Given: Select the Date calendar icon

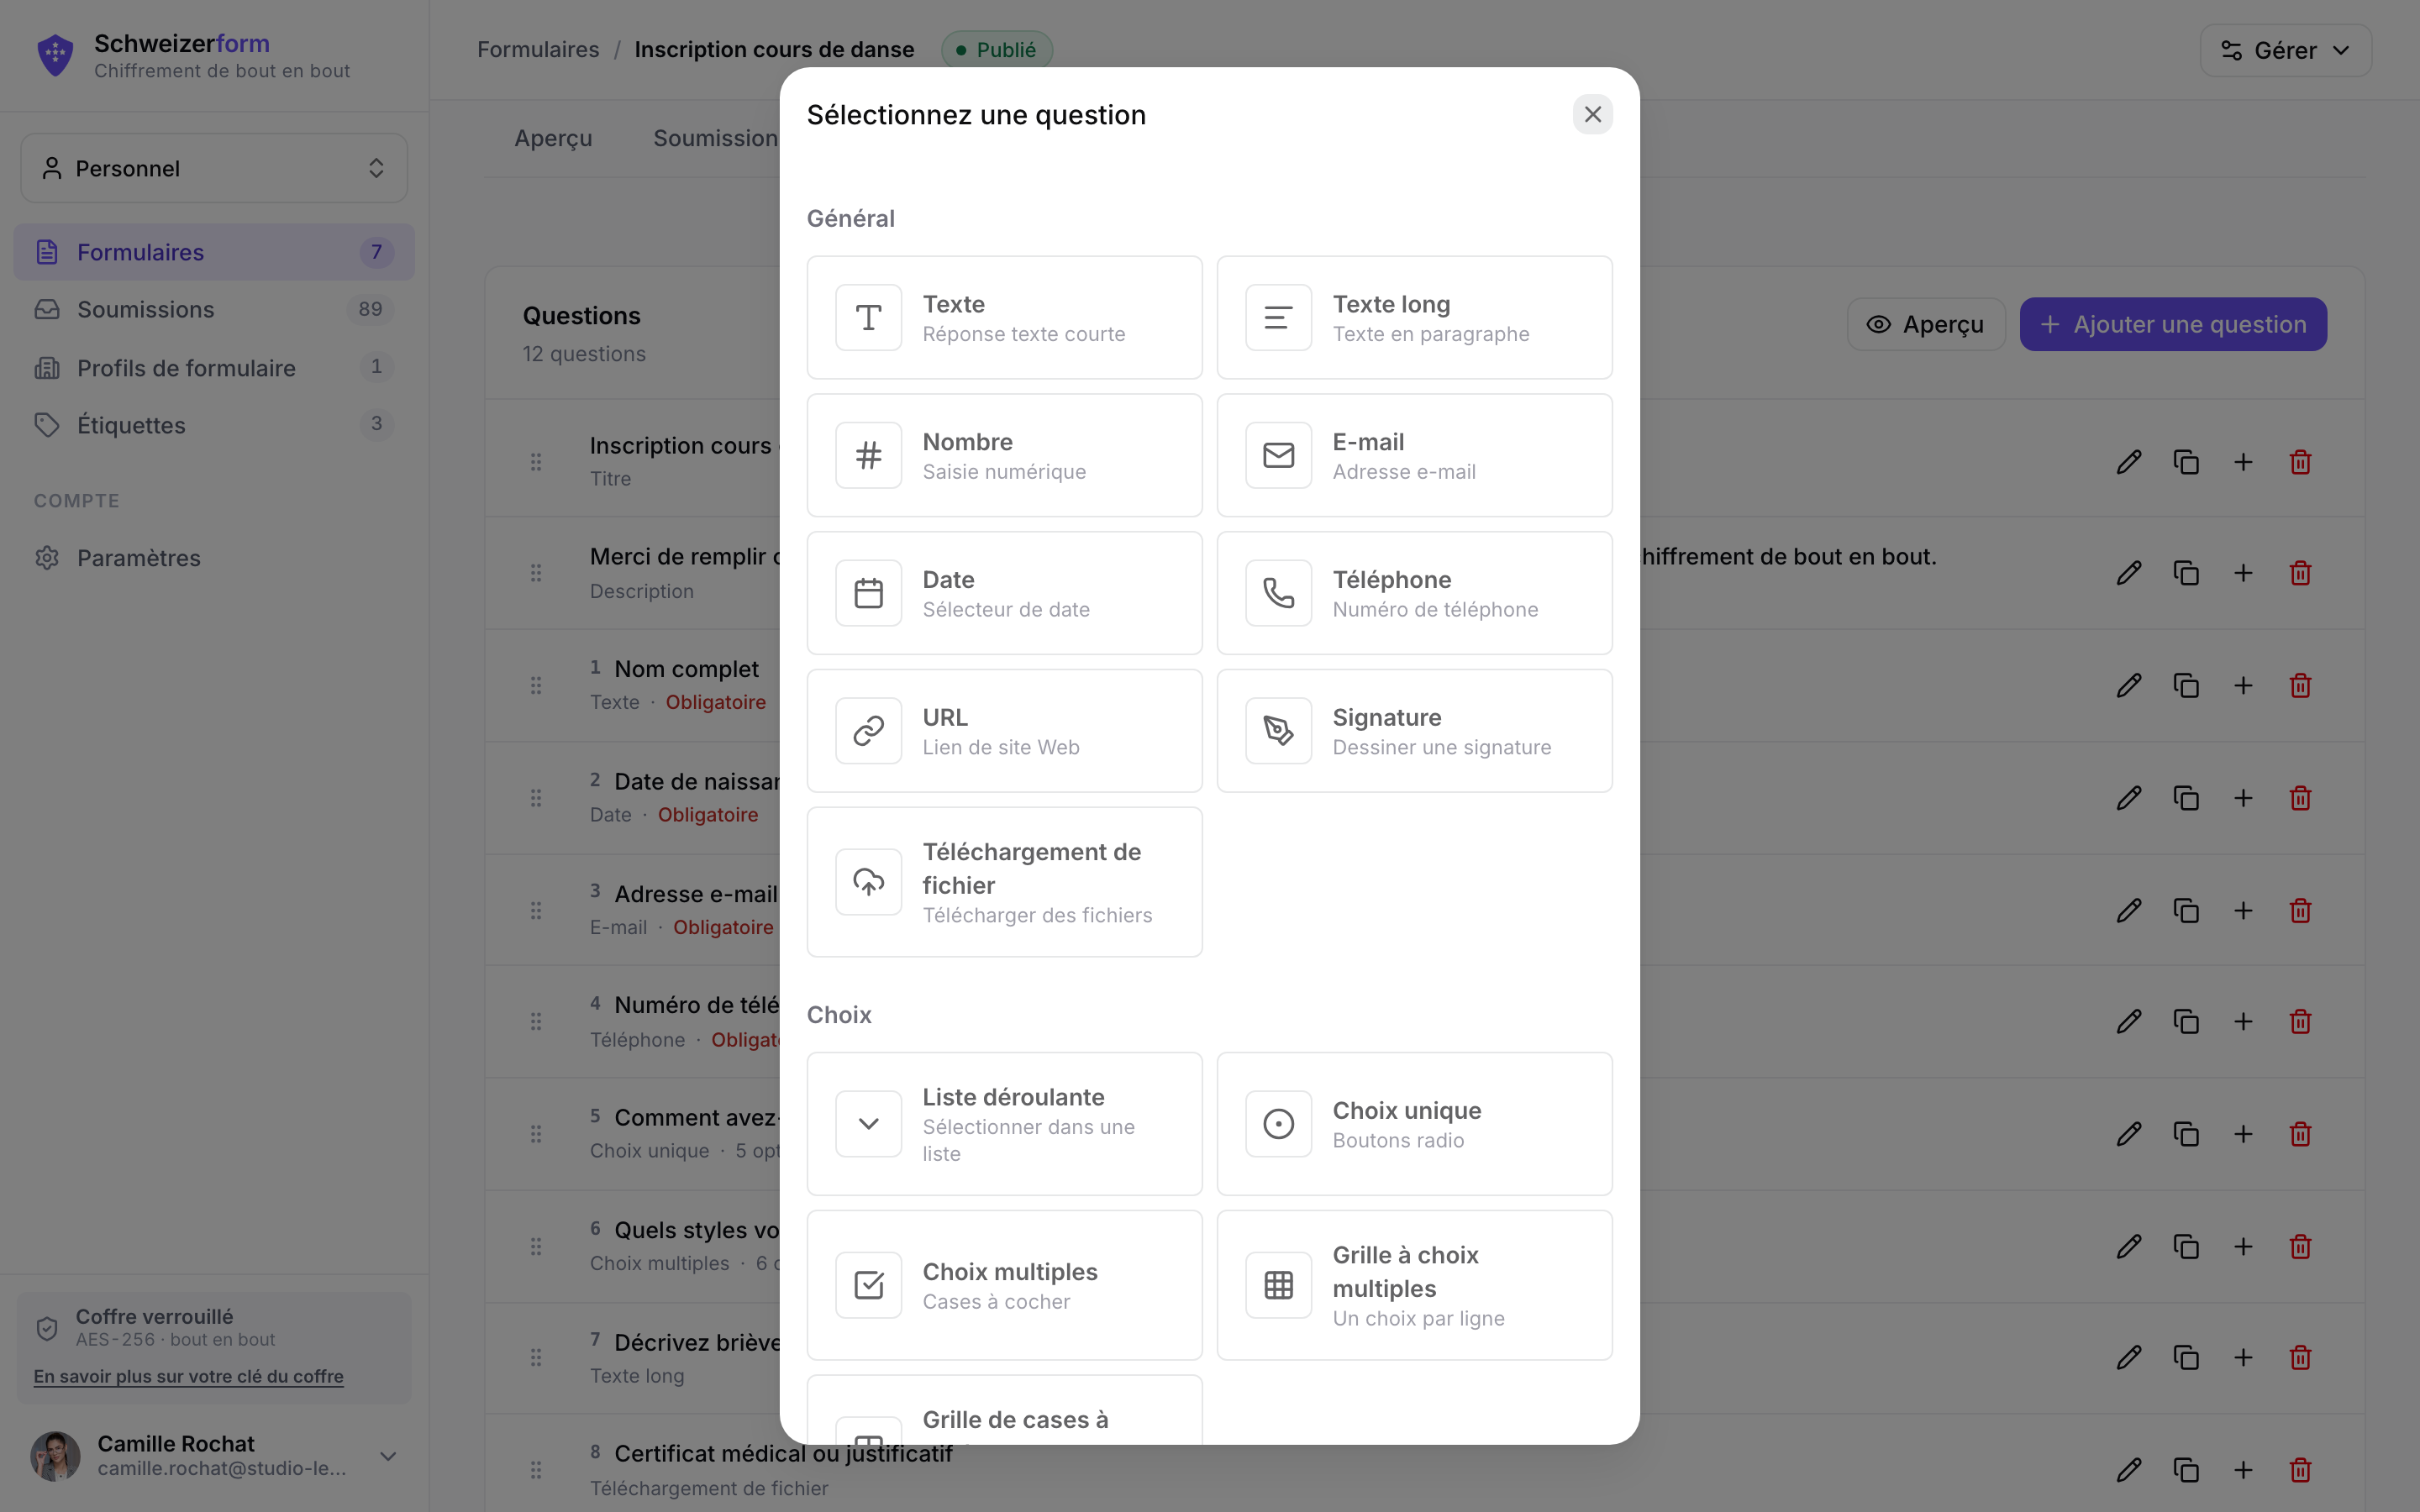Looking at the screenshot, I should tap(868, 593).
